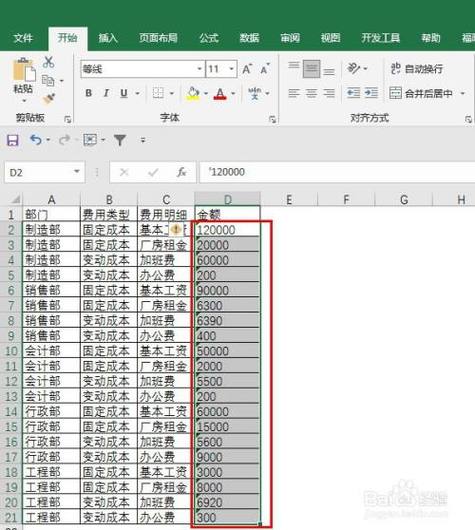Image resolution: width=475 pixels, height=530 pixels.
Task: Toggle Italic formatting
Action: click(106, 93)
